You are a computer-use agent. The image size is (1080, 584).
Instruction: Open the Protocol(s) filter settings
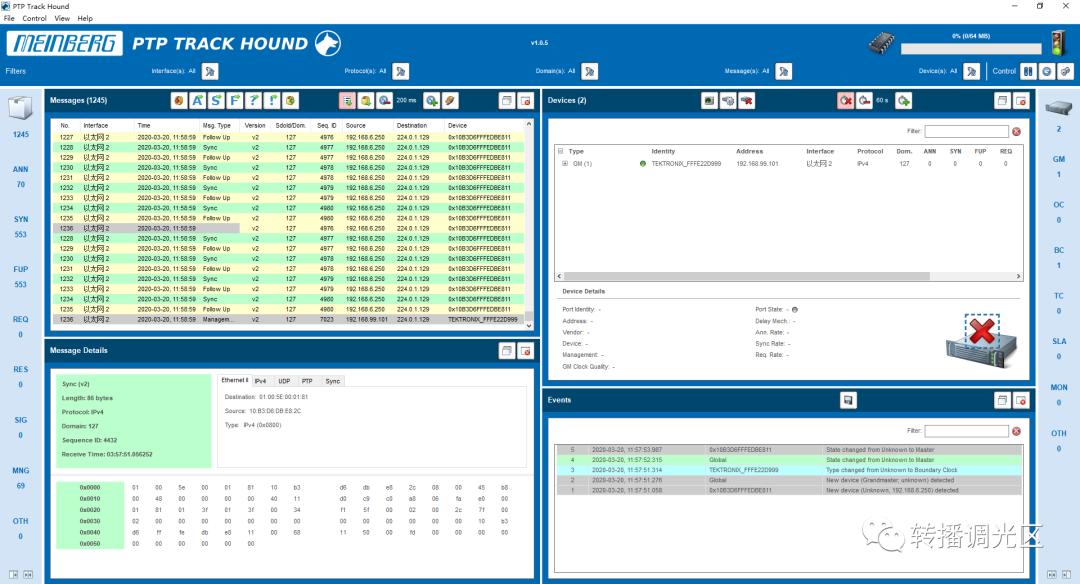click(400, 71)
